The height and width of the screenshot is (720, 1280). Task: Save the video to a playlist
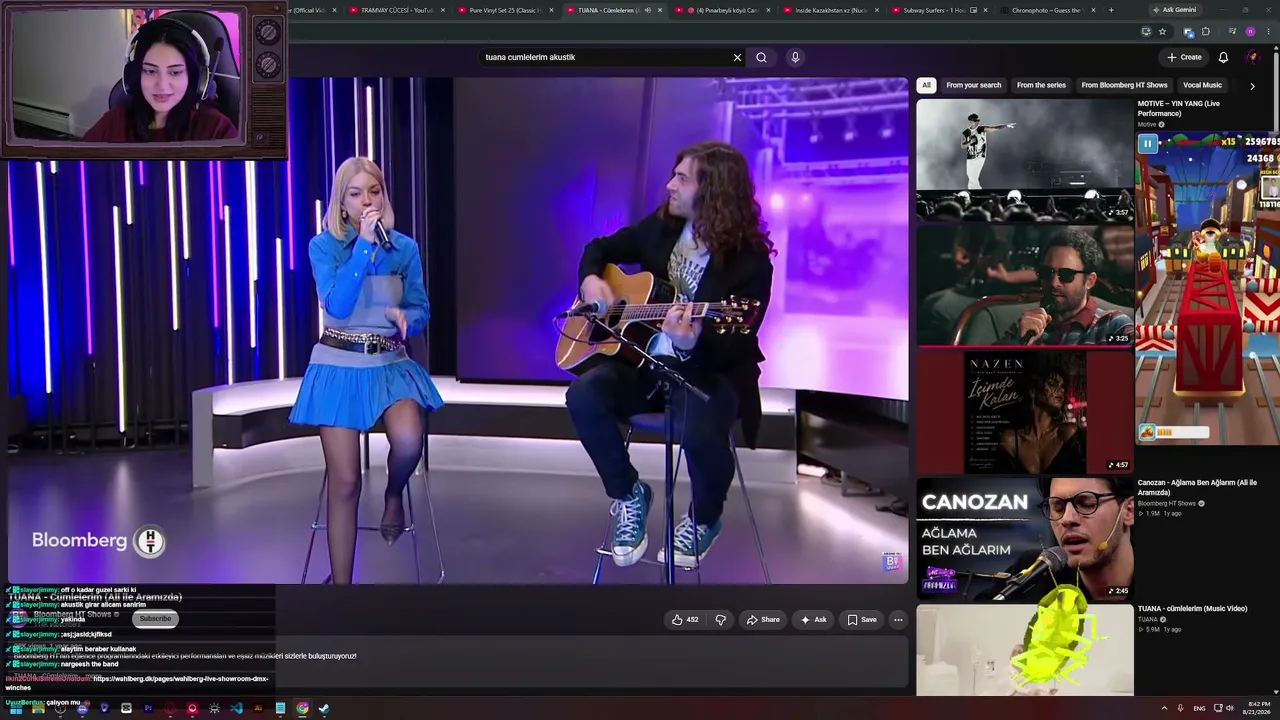[x=862, y=620]
